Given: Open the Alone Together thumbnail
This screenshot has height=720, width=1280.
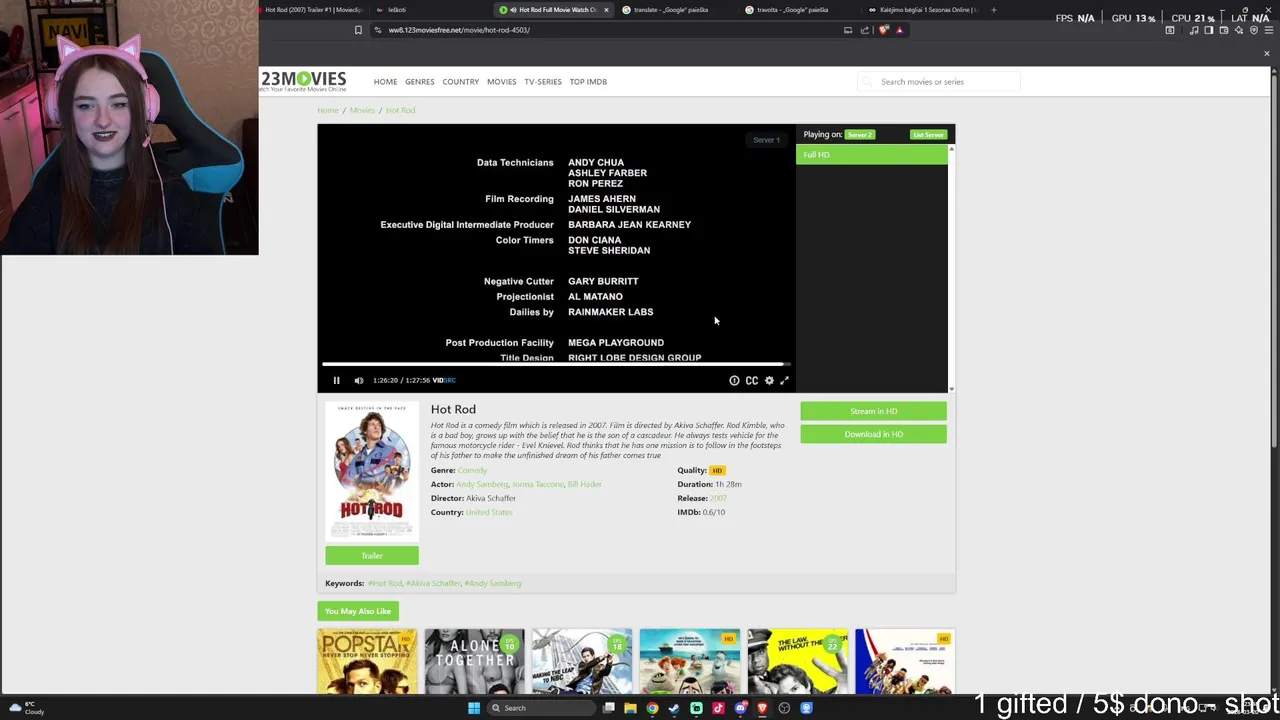Looking at the screenshot, I should (x=475, y=661).
